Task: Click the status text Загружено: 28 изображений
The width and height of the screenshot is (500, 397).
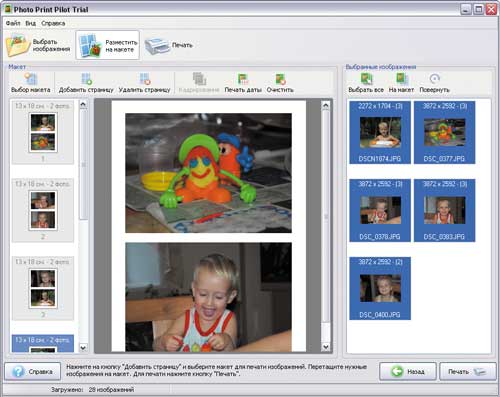Action: coord(93,389)
